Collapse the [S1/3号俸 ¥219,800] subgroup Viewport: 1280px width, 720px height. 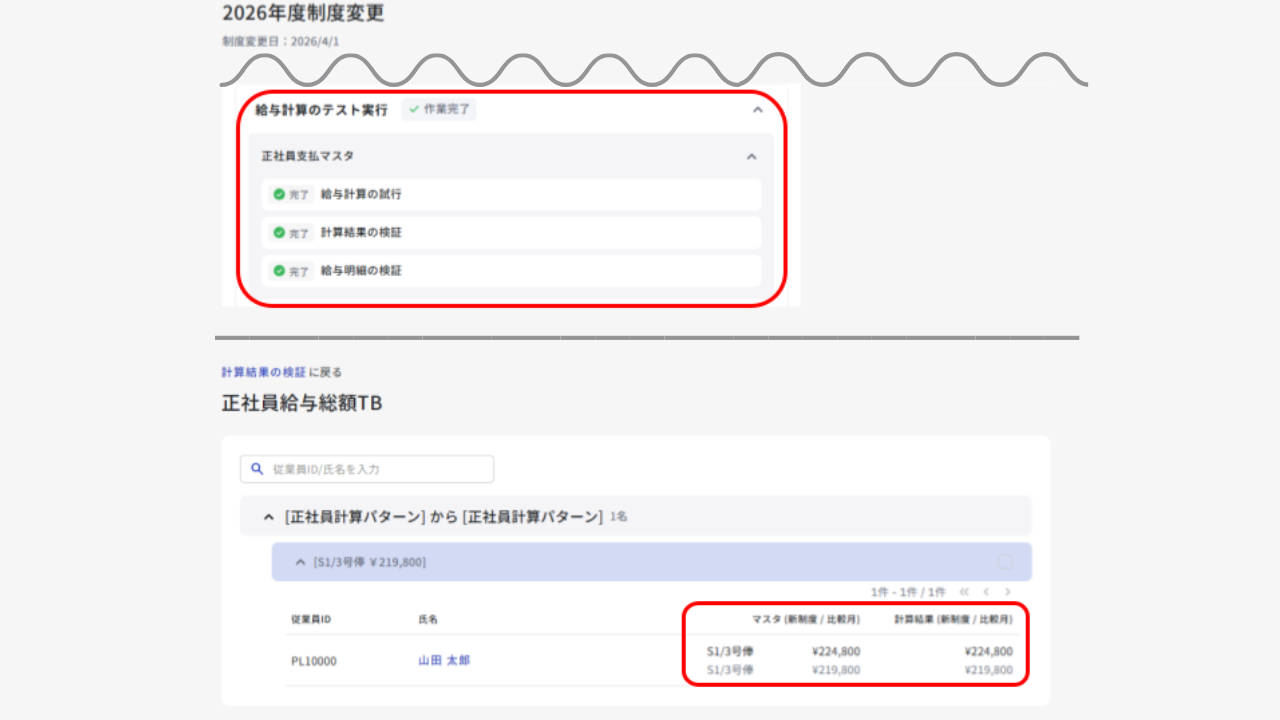tap(299, 561)
